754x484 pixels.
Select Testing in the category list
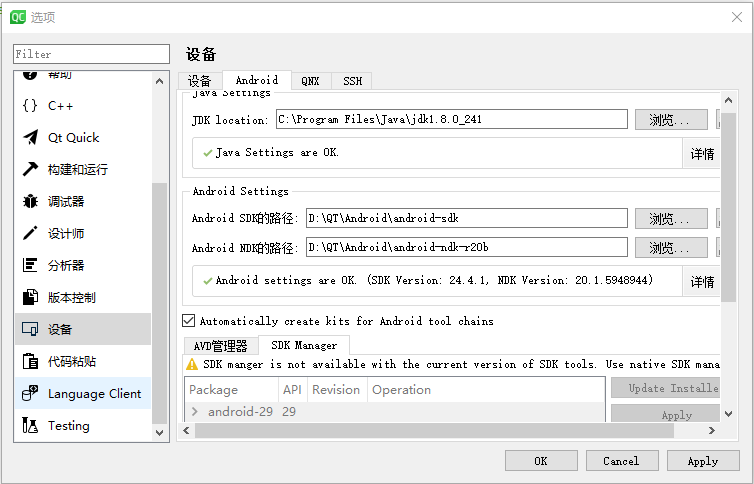coord(83,425)
